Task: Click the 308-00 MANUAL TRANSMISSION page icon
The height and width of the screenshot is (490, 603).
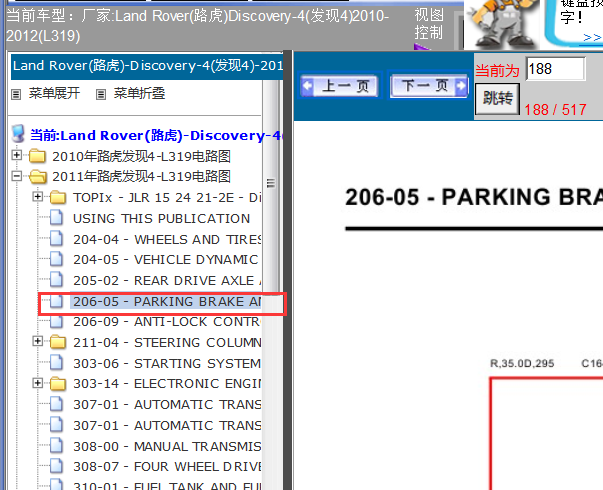Action: [x=57, y=445]
